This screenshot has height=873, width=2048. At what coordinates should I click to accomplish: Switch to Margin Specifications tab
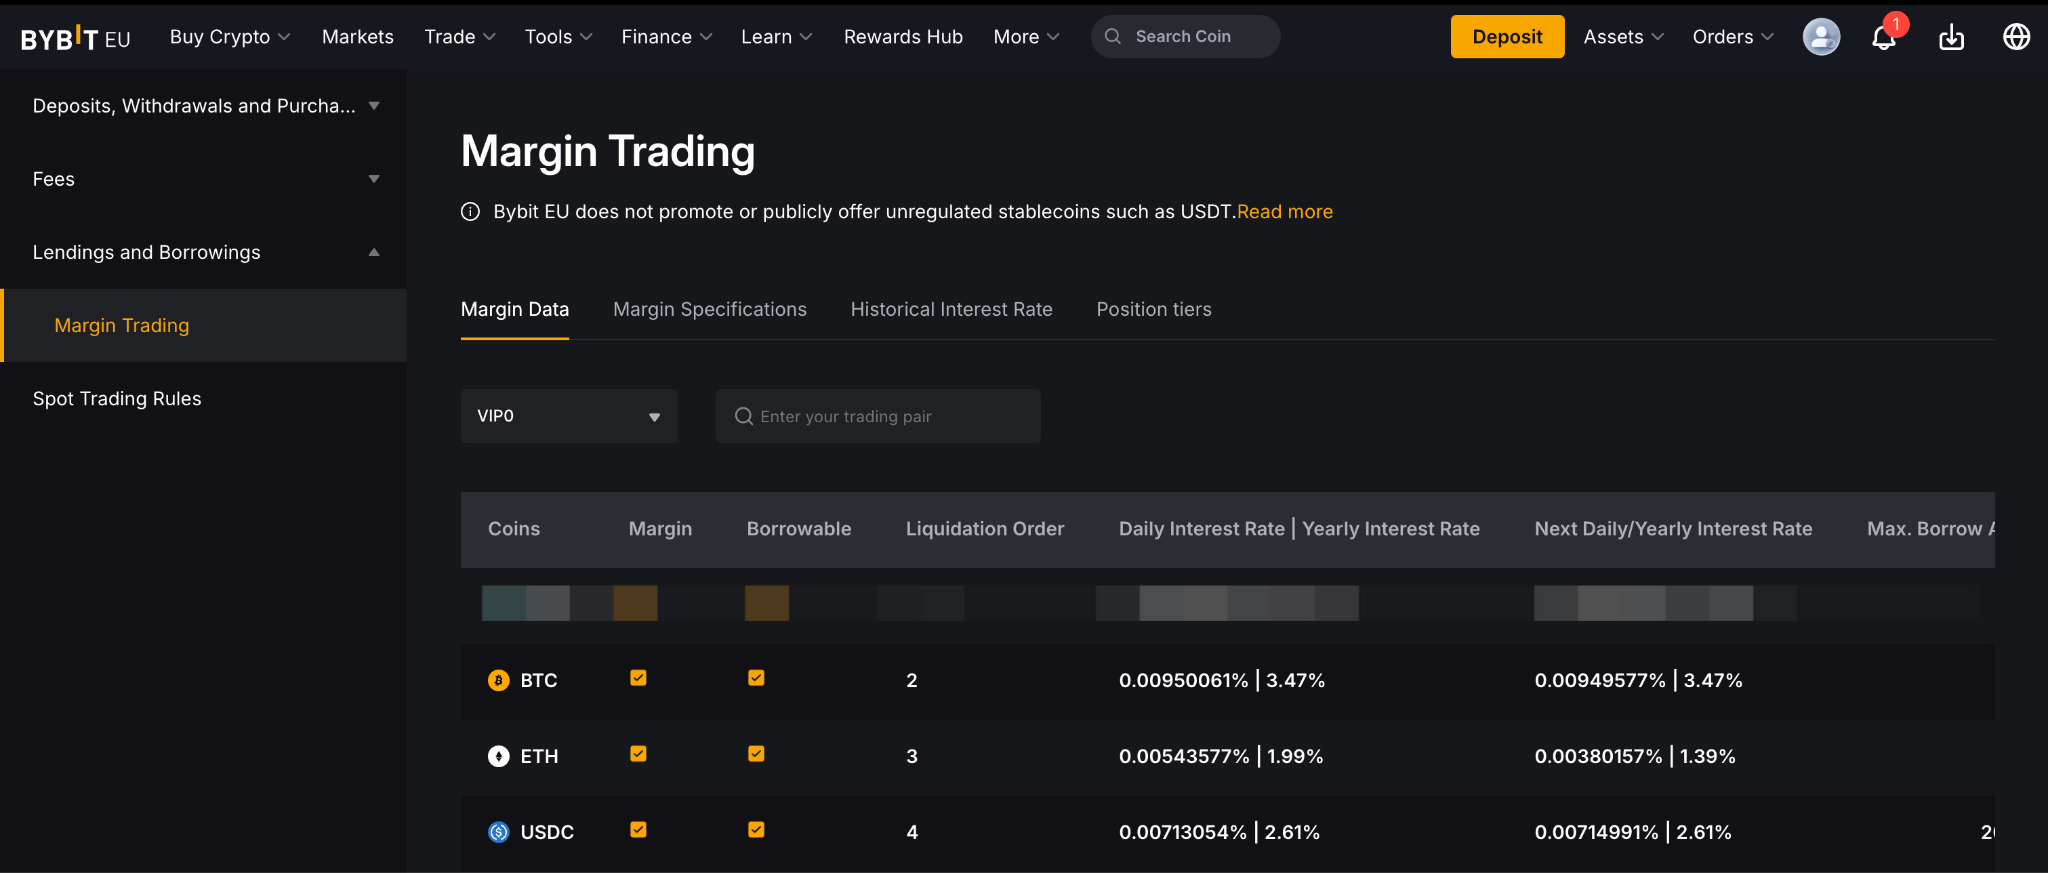coord(709,310)
